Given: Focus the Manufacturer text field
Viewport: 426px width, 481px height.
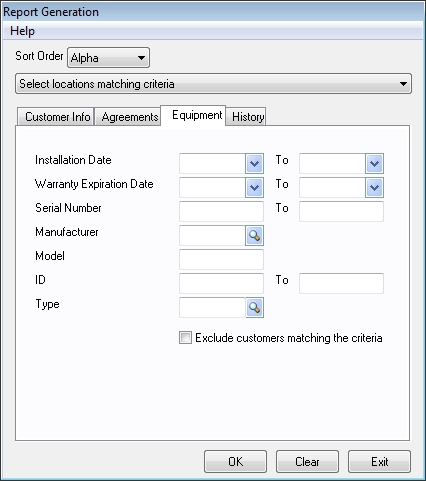Looking at the screenshot, I should click(x=212, y=236).
